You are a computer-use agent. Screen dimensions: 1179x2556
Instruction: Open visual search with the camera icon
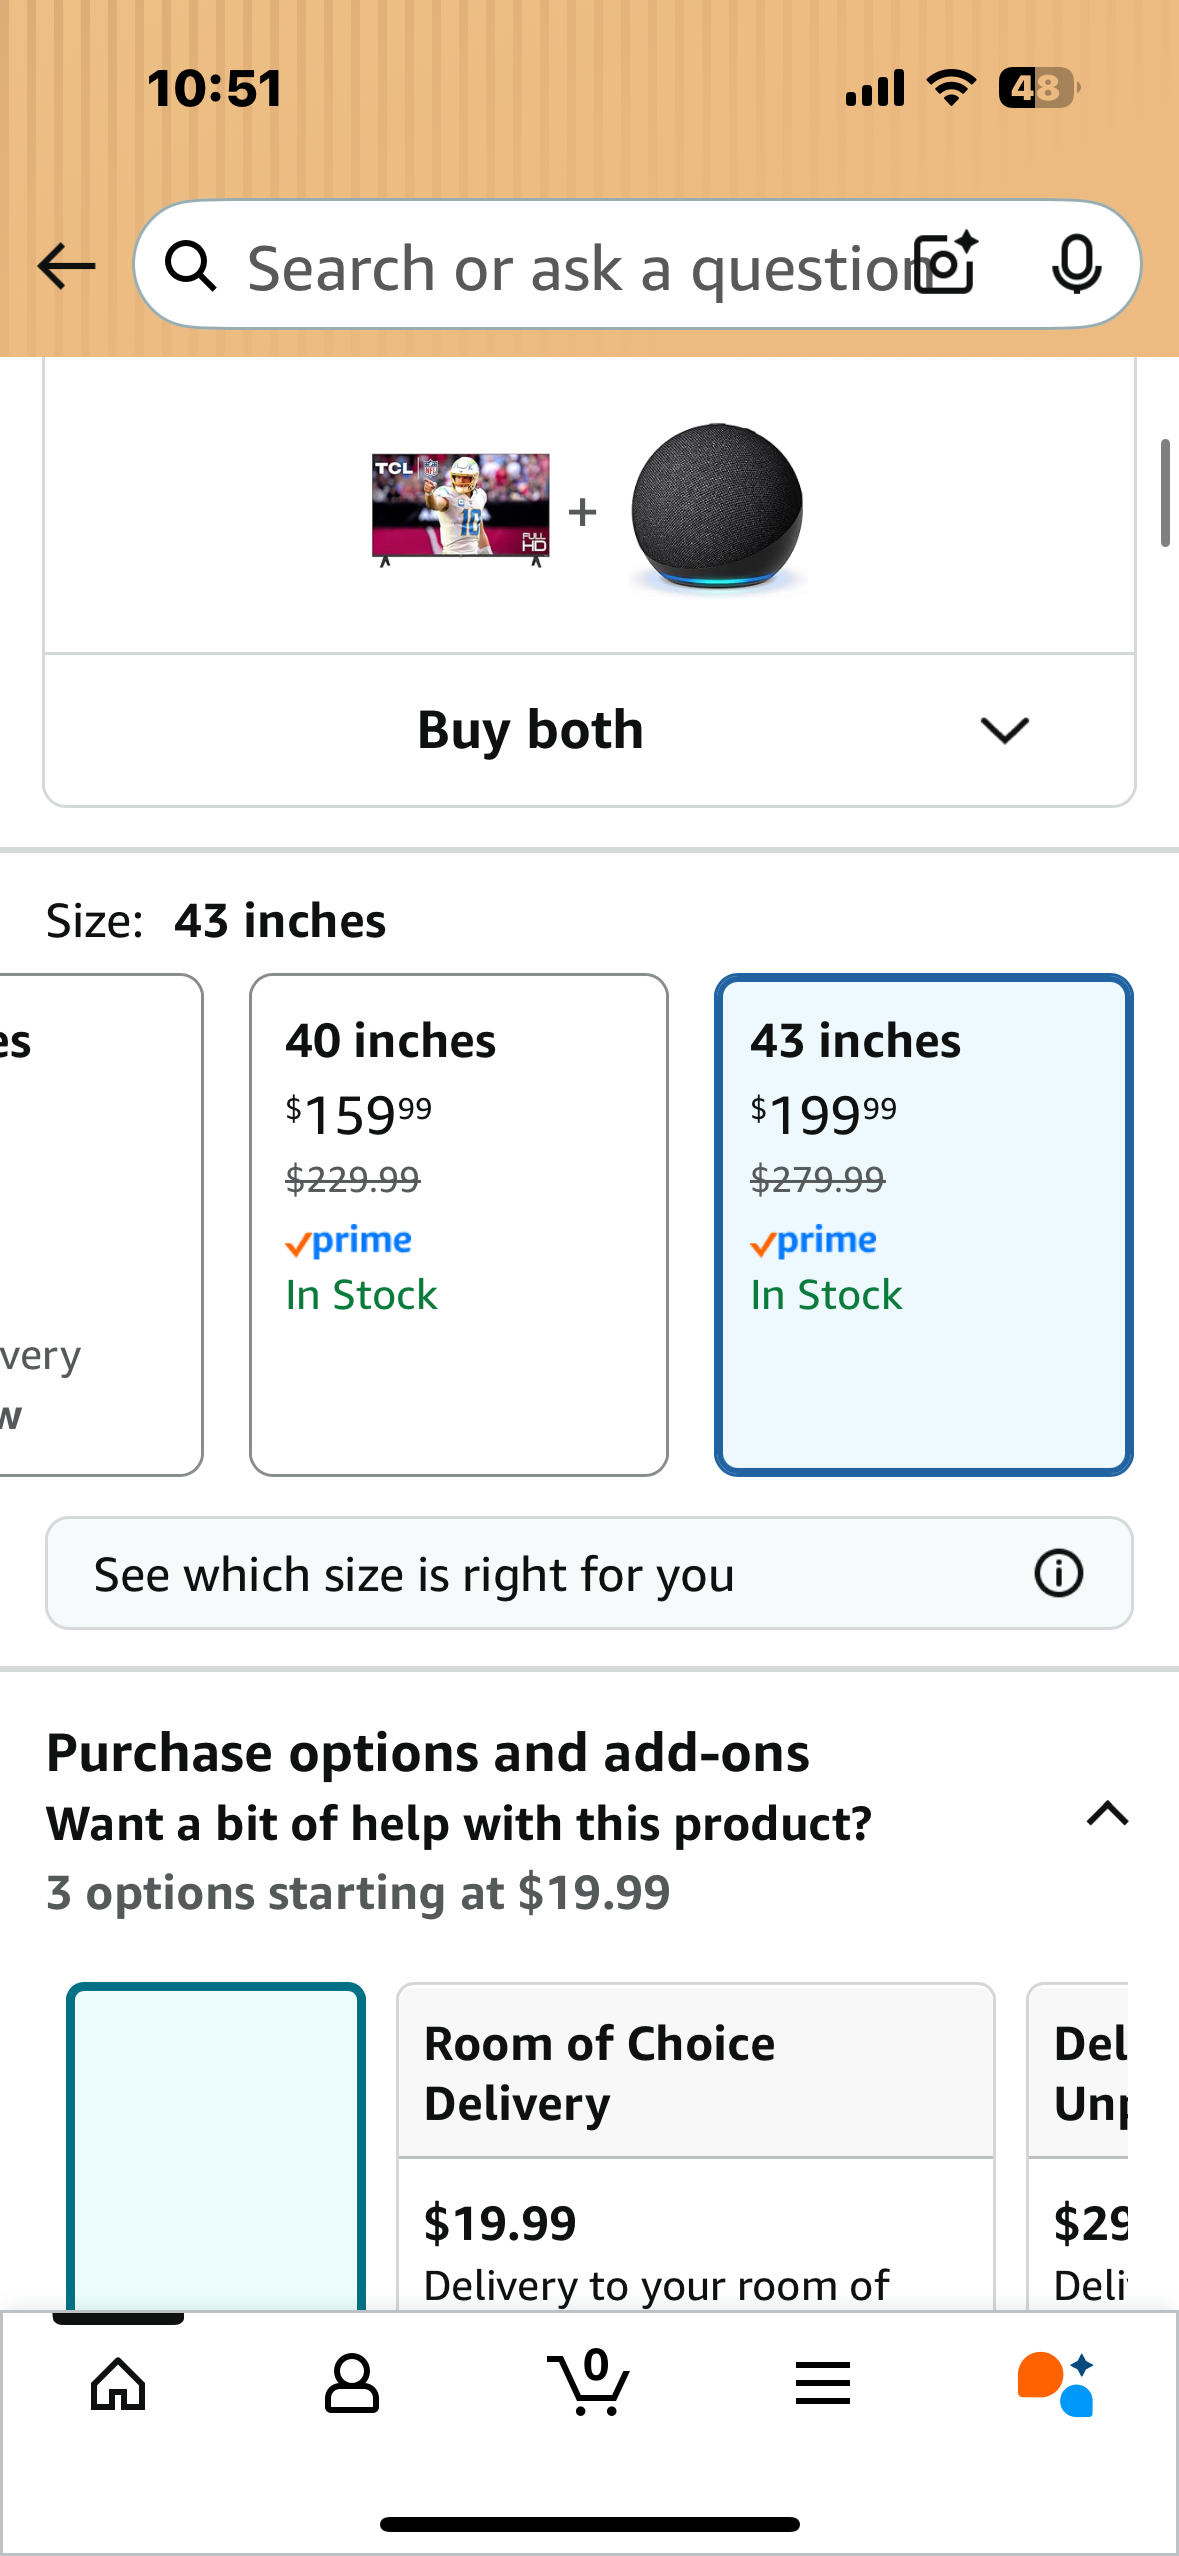[x=943, y=265]
